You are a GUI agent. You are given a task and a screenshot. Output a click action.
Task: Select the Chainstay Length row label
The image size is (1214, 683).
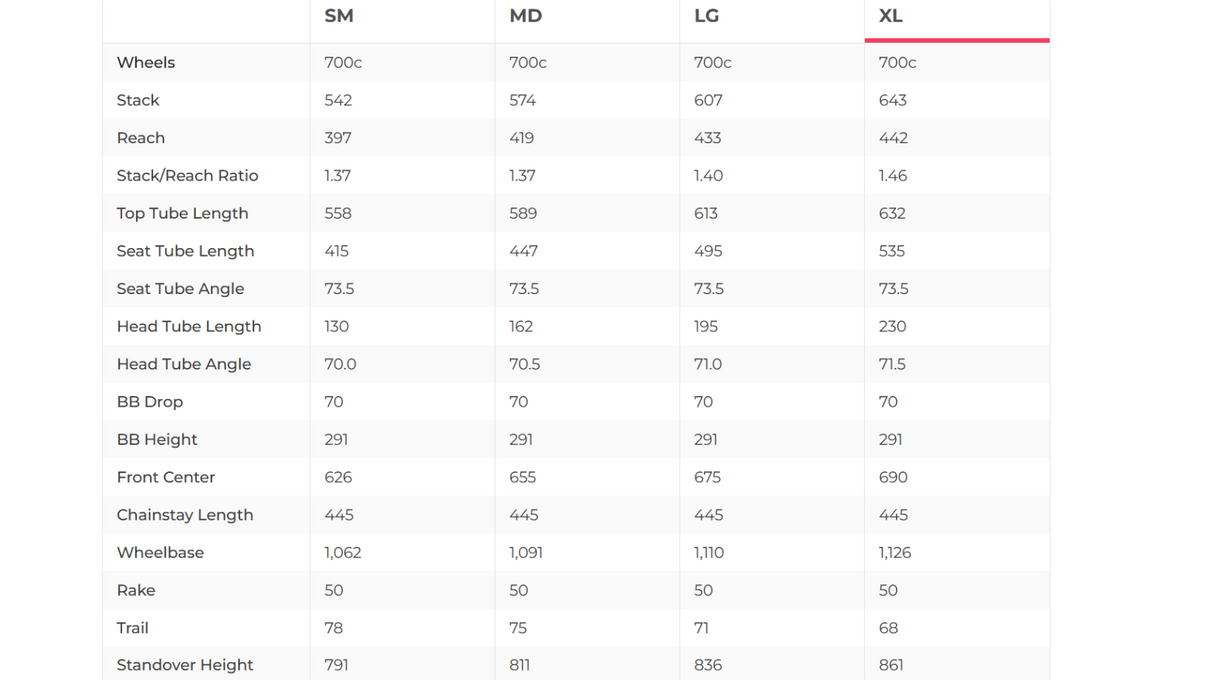point(185,515)
